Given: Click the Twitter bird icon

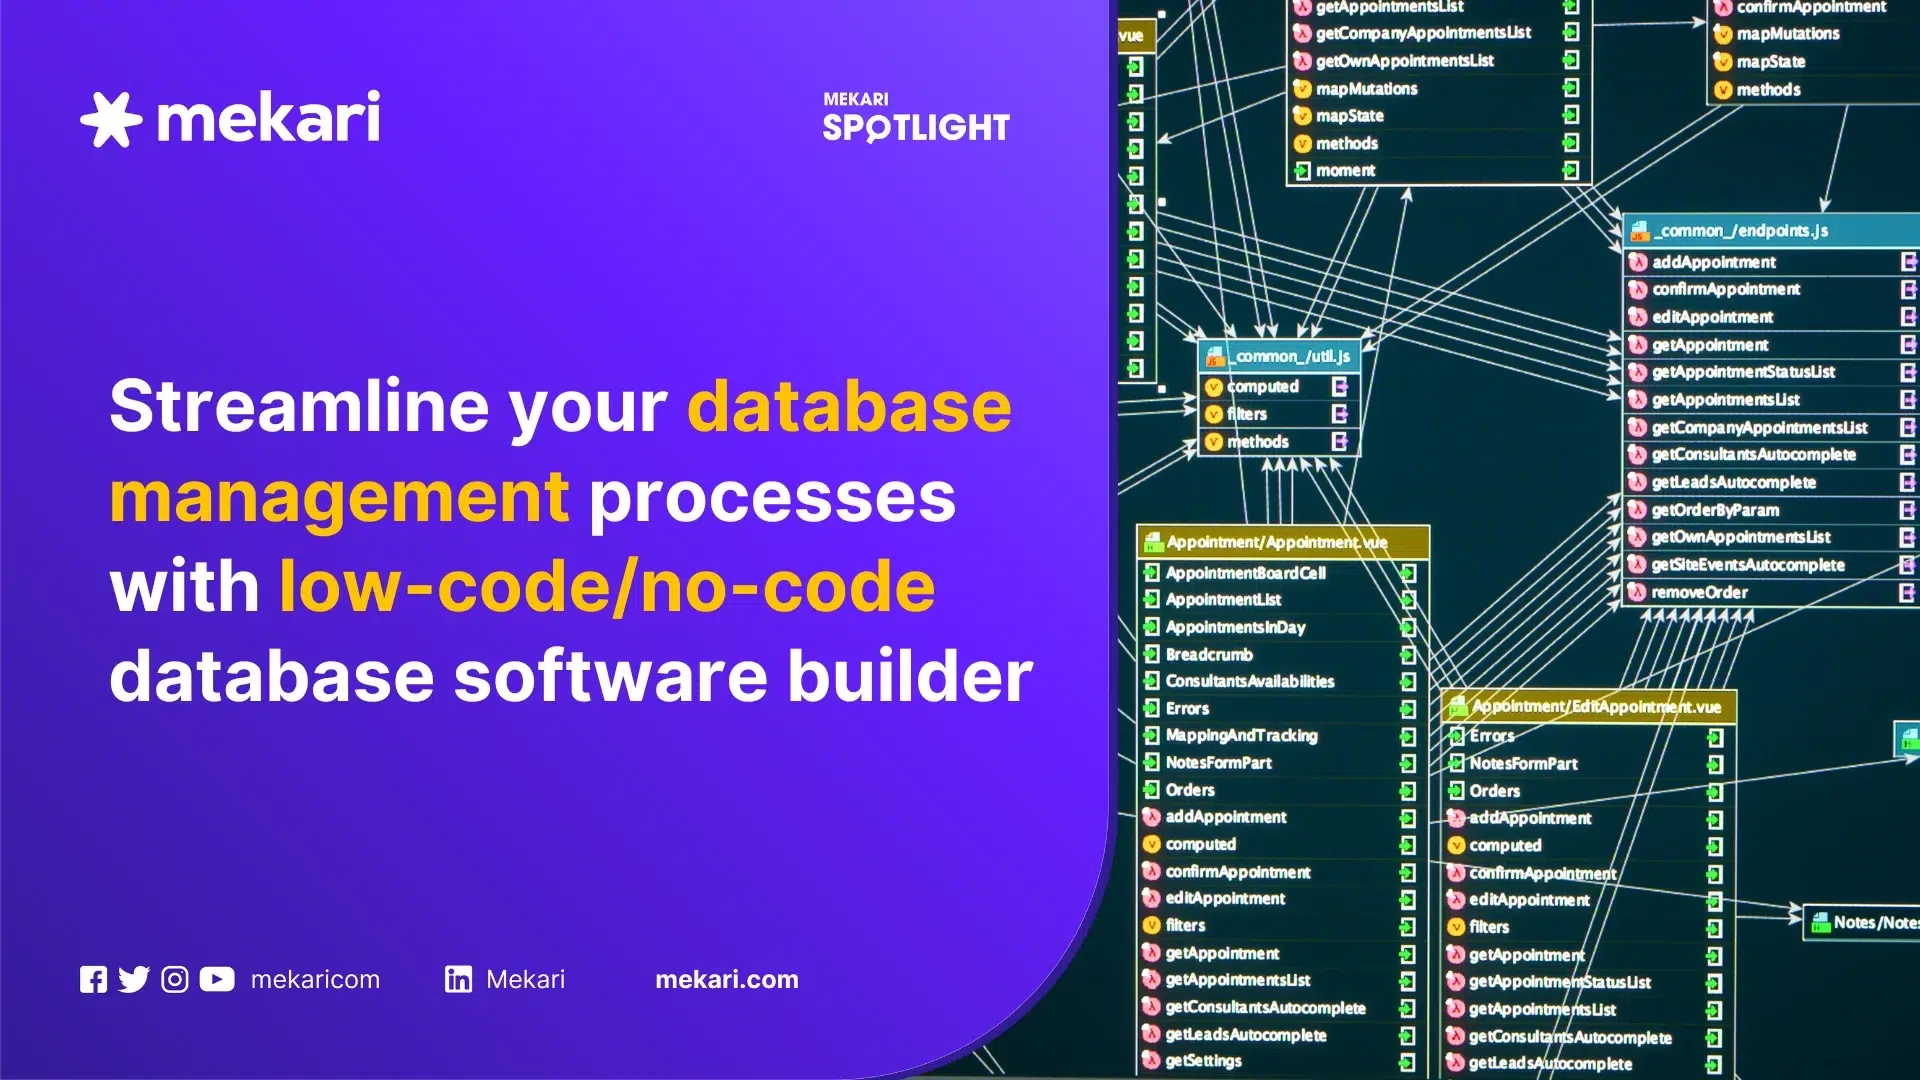Looking at the screenshot, I should point(134,980).
